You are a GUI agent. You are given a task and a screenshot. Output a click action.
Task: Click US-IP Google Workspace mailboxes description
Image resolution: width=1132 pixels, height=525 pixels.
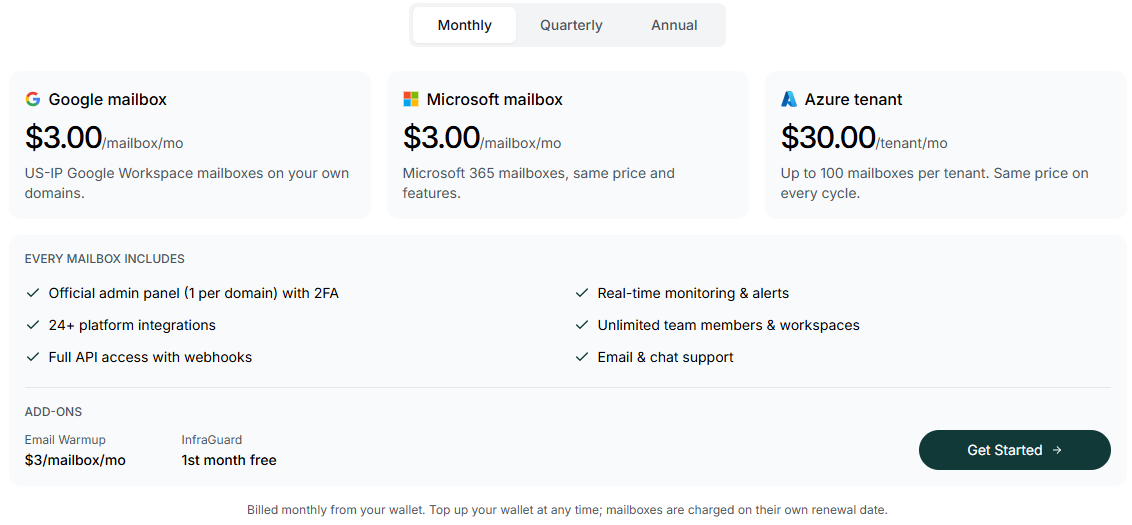(187, 183)
